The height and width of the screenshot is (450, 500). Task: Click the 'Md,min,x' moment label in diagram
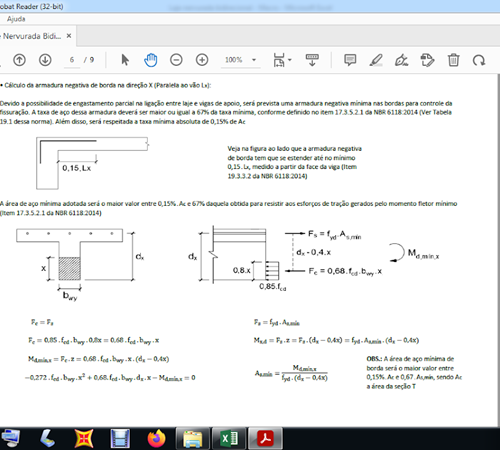(424, 253)
